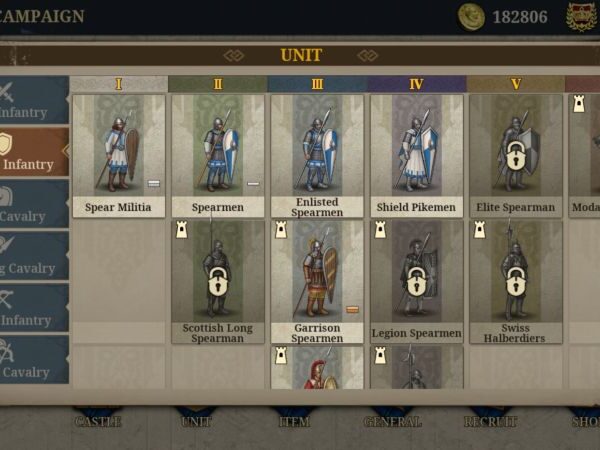Screen dimensions: 600x450
Task: Go to the CASTLE bottom menu
Action: click(x=98, y=421)
